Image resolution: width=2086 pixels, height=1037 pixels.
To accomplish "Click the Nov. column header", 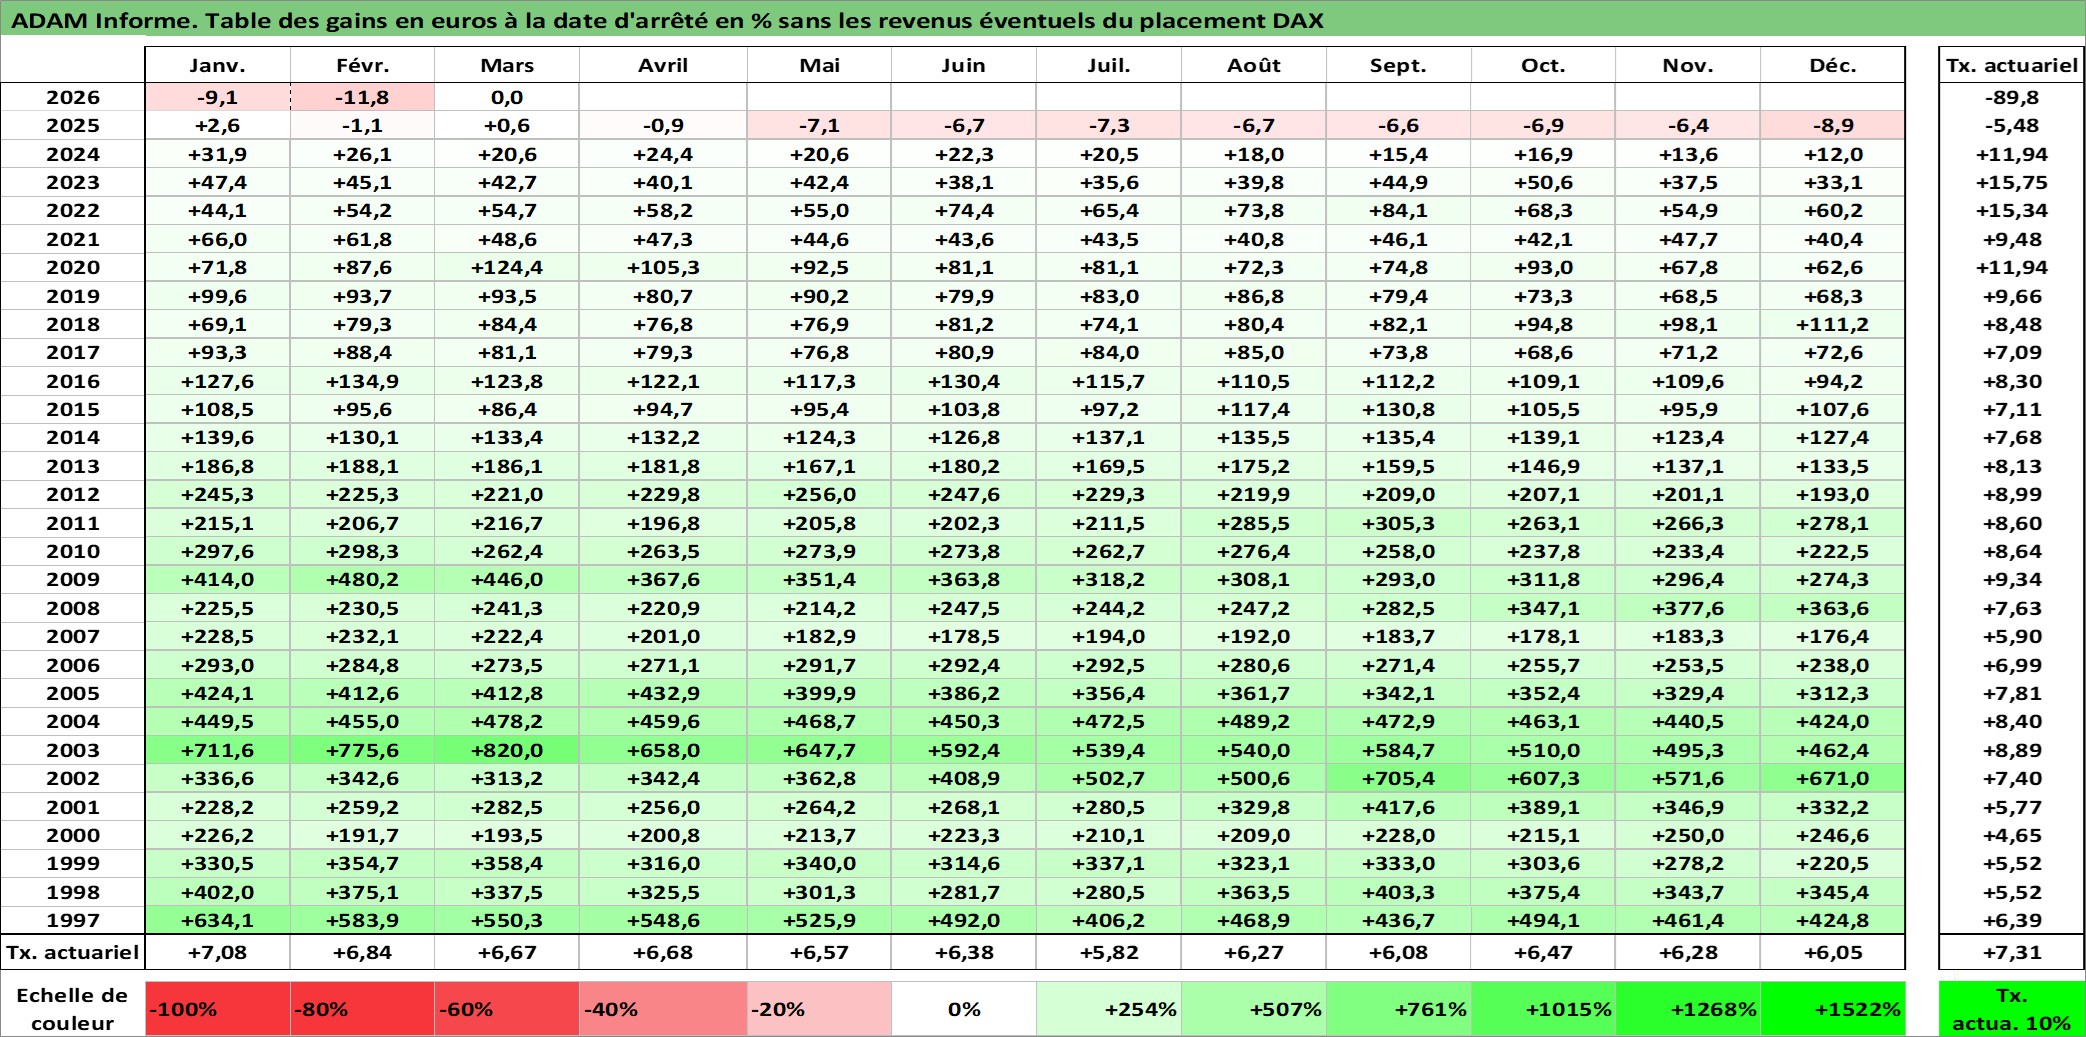I will click(x=1688, y=65).
